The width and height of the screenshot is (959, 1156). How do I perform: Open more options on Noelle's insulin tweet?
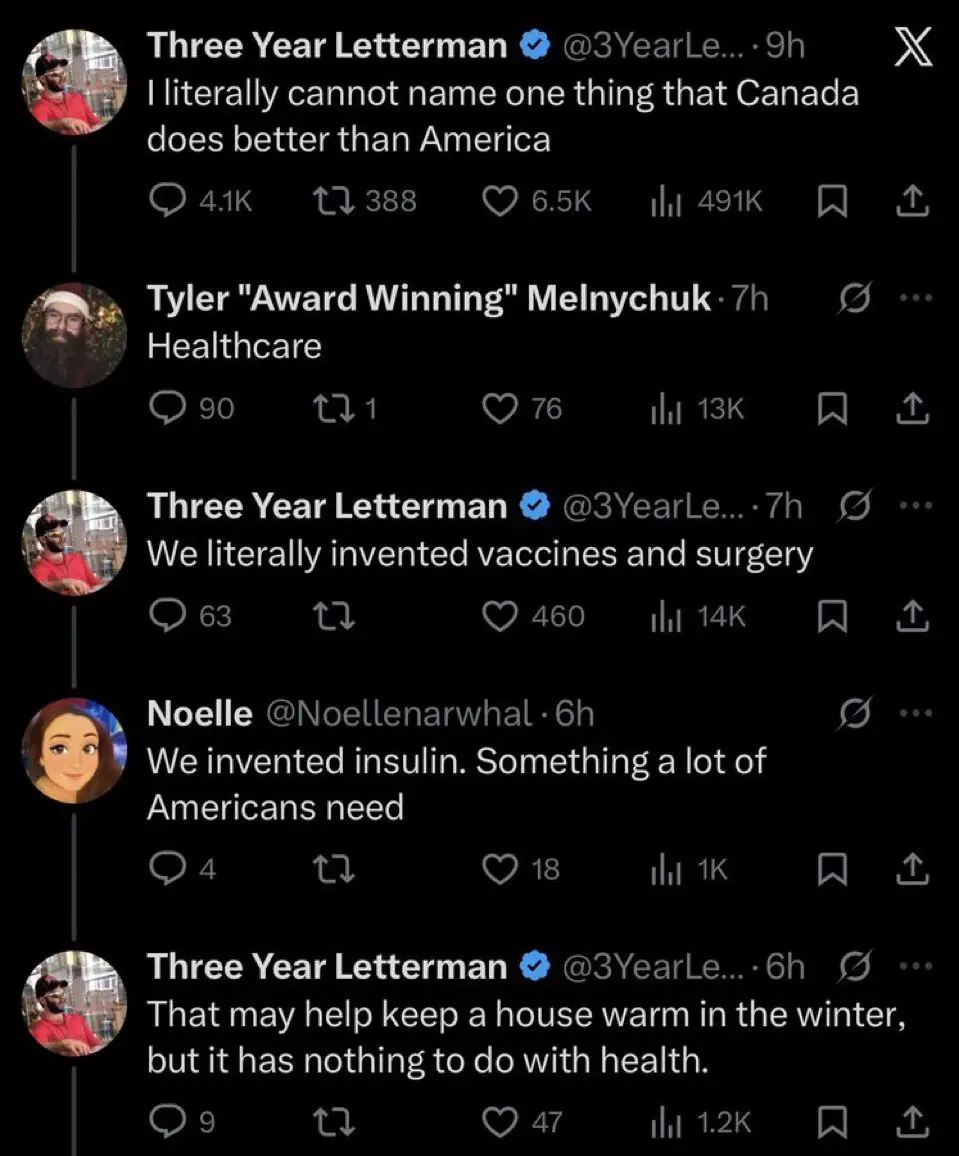(915, 714)
